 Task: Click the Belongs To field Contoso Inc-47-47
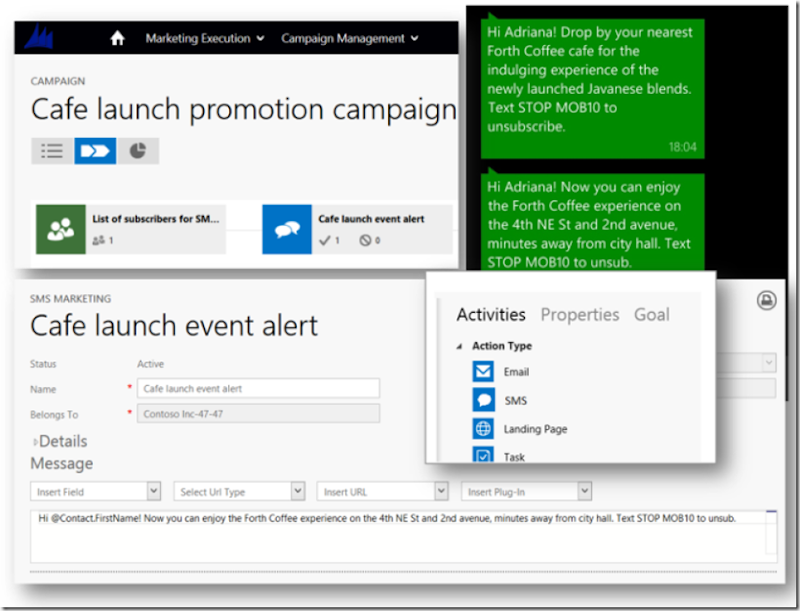258,414
